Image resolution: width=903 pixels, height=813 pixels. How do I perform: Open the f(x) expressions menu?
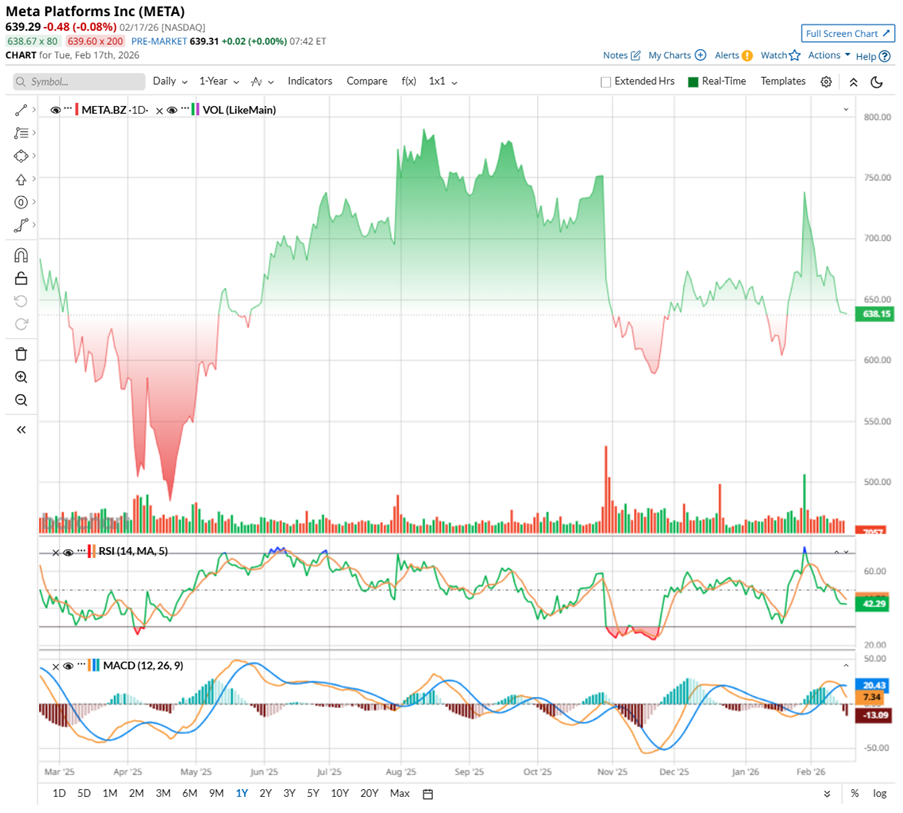(x=409, y=81)
